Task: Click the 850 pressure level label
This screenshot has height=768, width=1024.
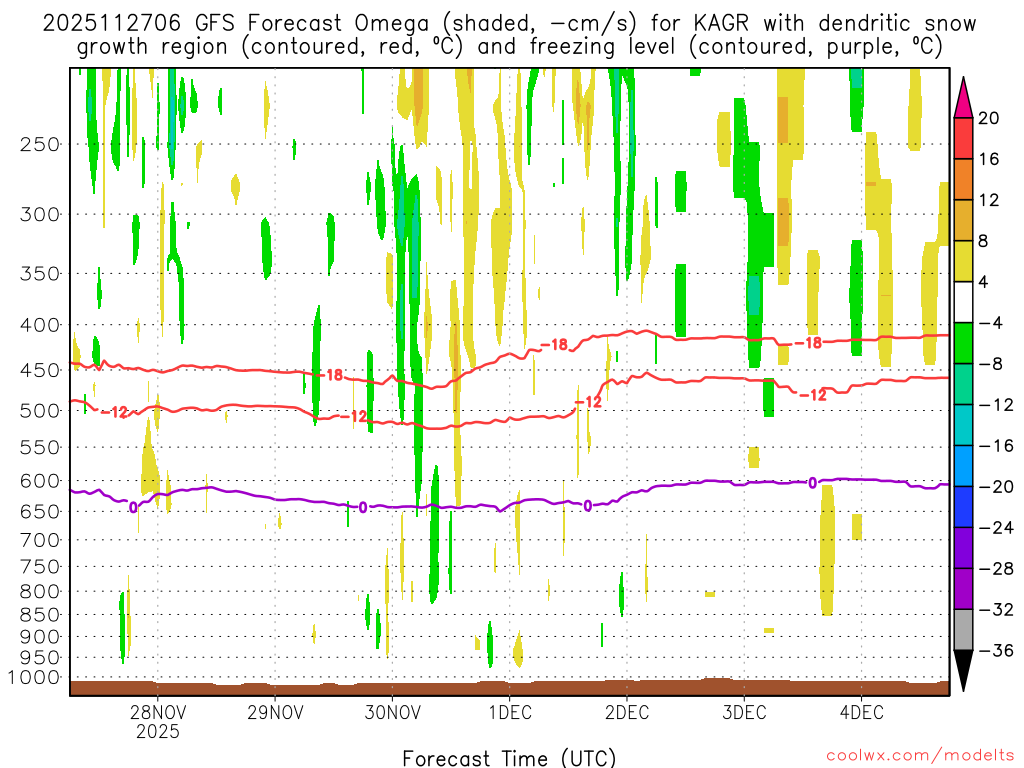Action: [x=40, y=615]
